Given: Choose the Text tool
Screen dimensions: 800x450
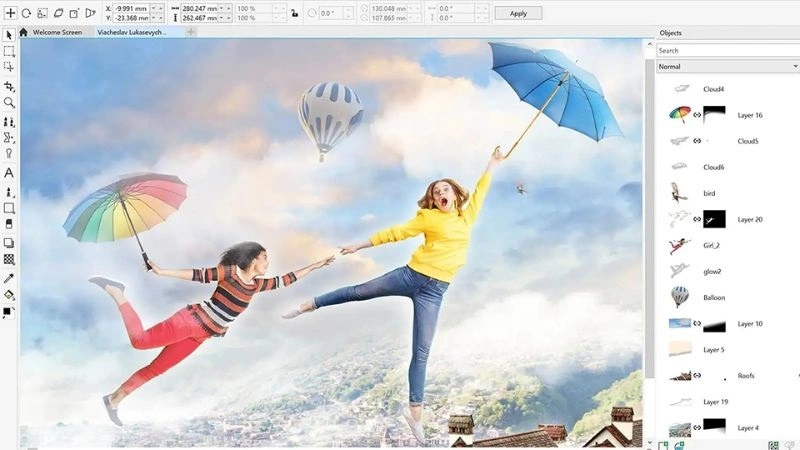Looking at the screenshot, I should pyautogui.click(x=9, y=172).
